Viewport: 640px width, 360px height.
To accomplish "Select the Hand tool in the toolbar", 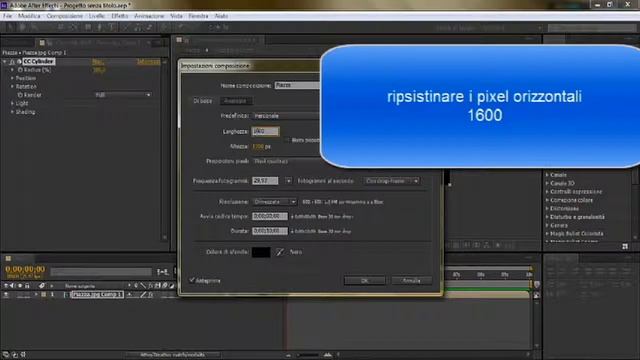I will [22, 27].
